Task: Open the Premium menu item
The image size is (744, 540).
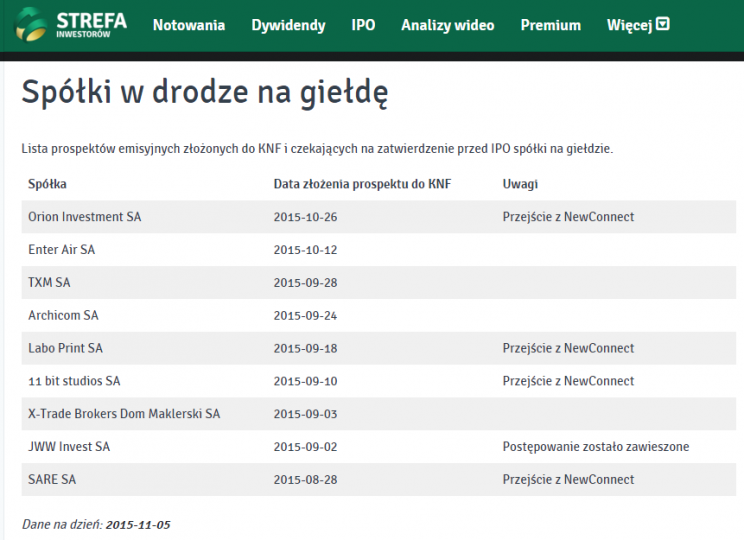Action: click(551, 25)
